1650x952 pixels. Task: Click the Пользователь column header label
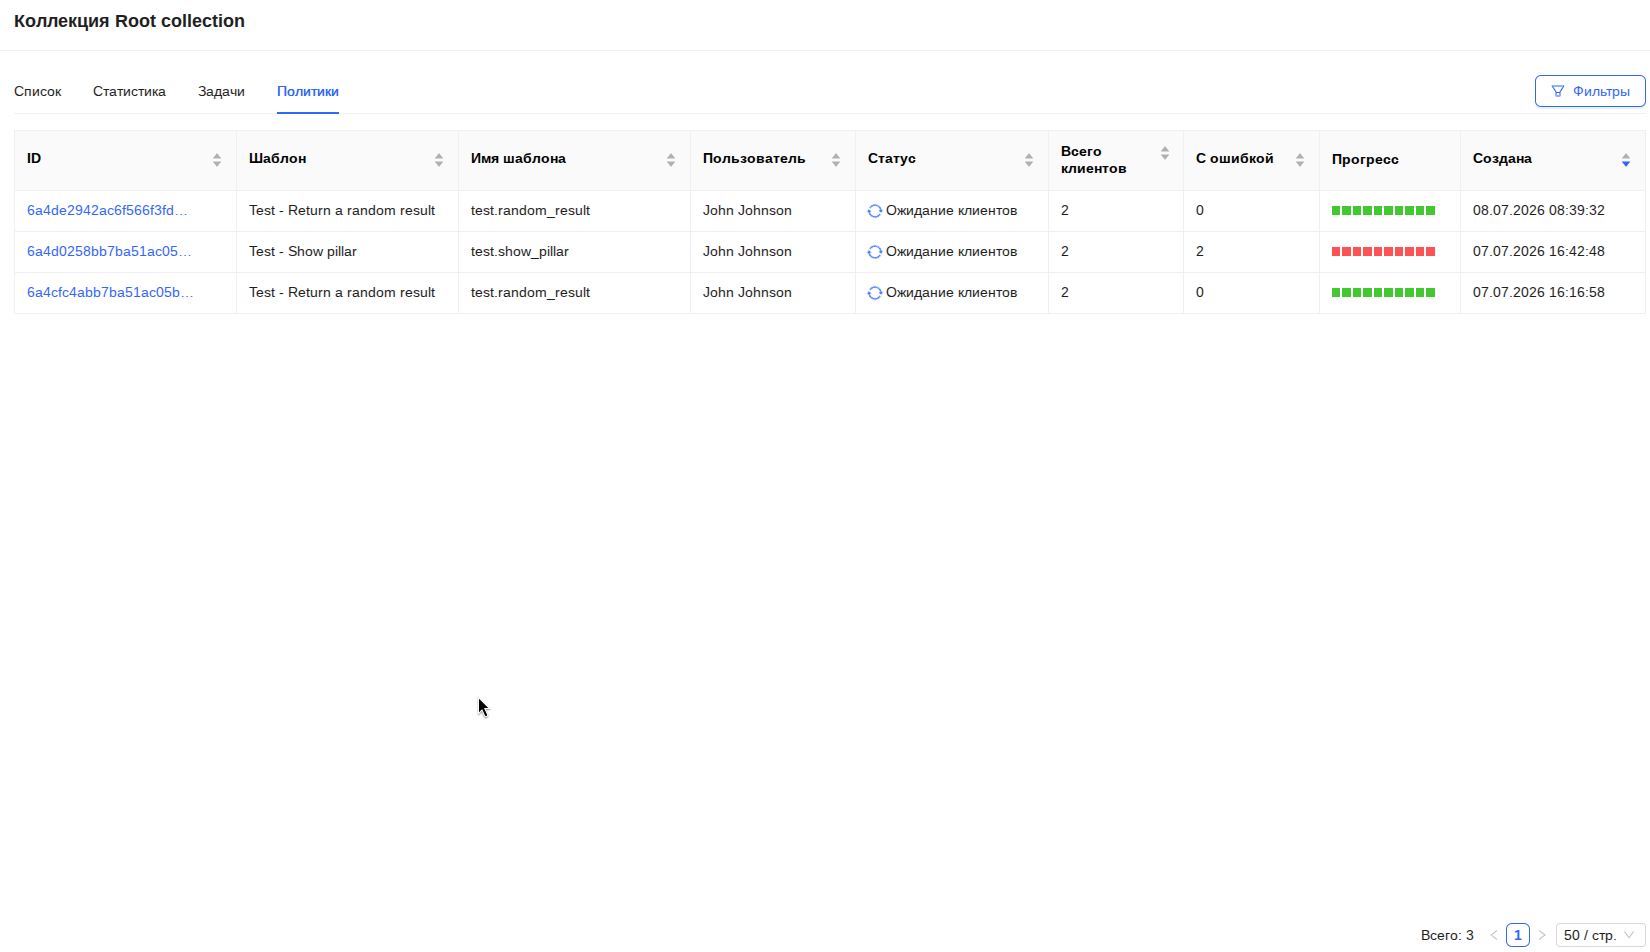[754, 158]
